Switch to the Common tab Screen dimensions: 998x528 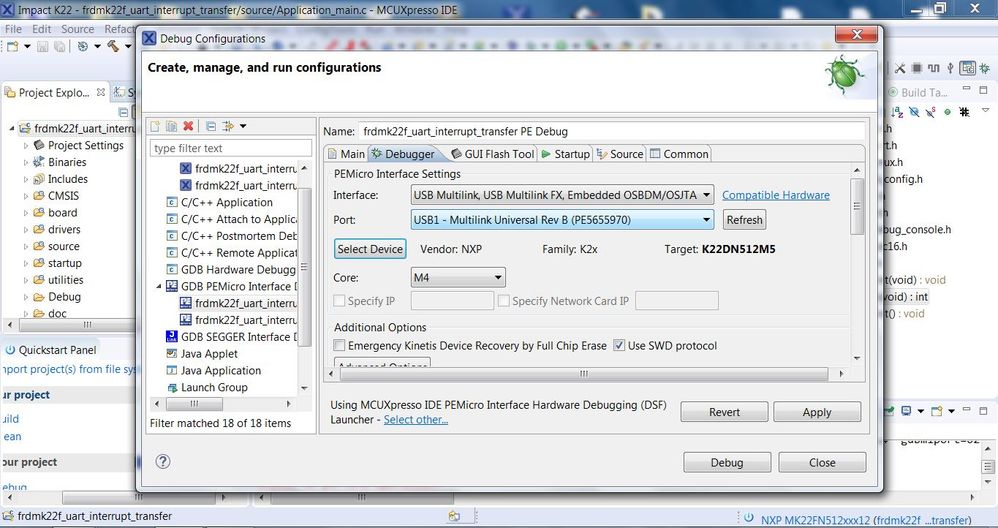tap(679, 154)
